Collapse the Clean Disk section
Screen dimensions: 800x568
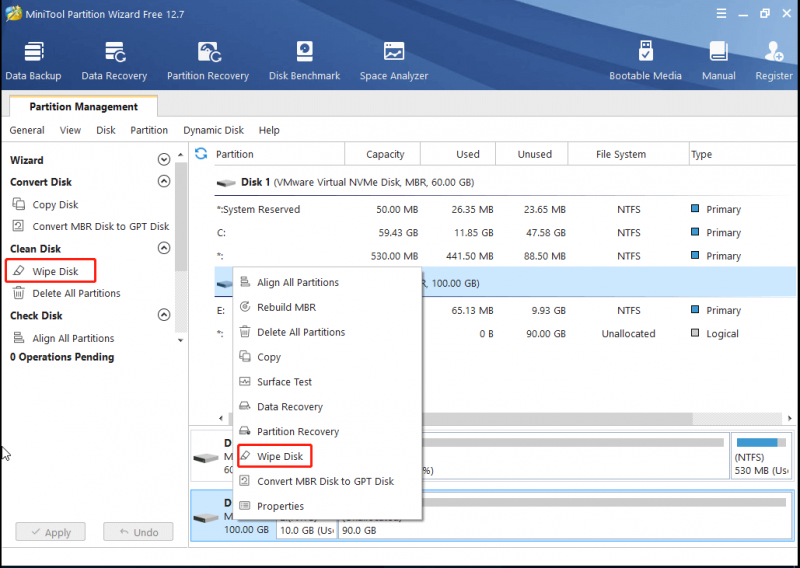tap(164, 248)
